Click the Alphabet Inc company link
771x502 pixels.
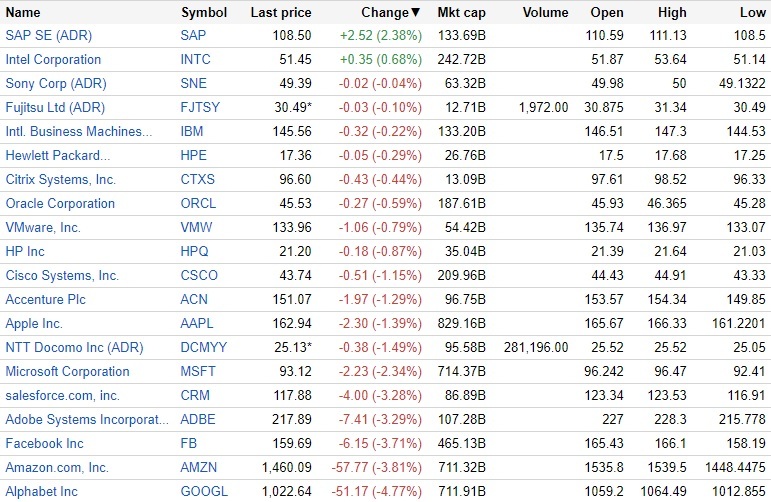pos(41,492)
